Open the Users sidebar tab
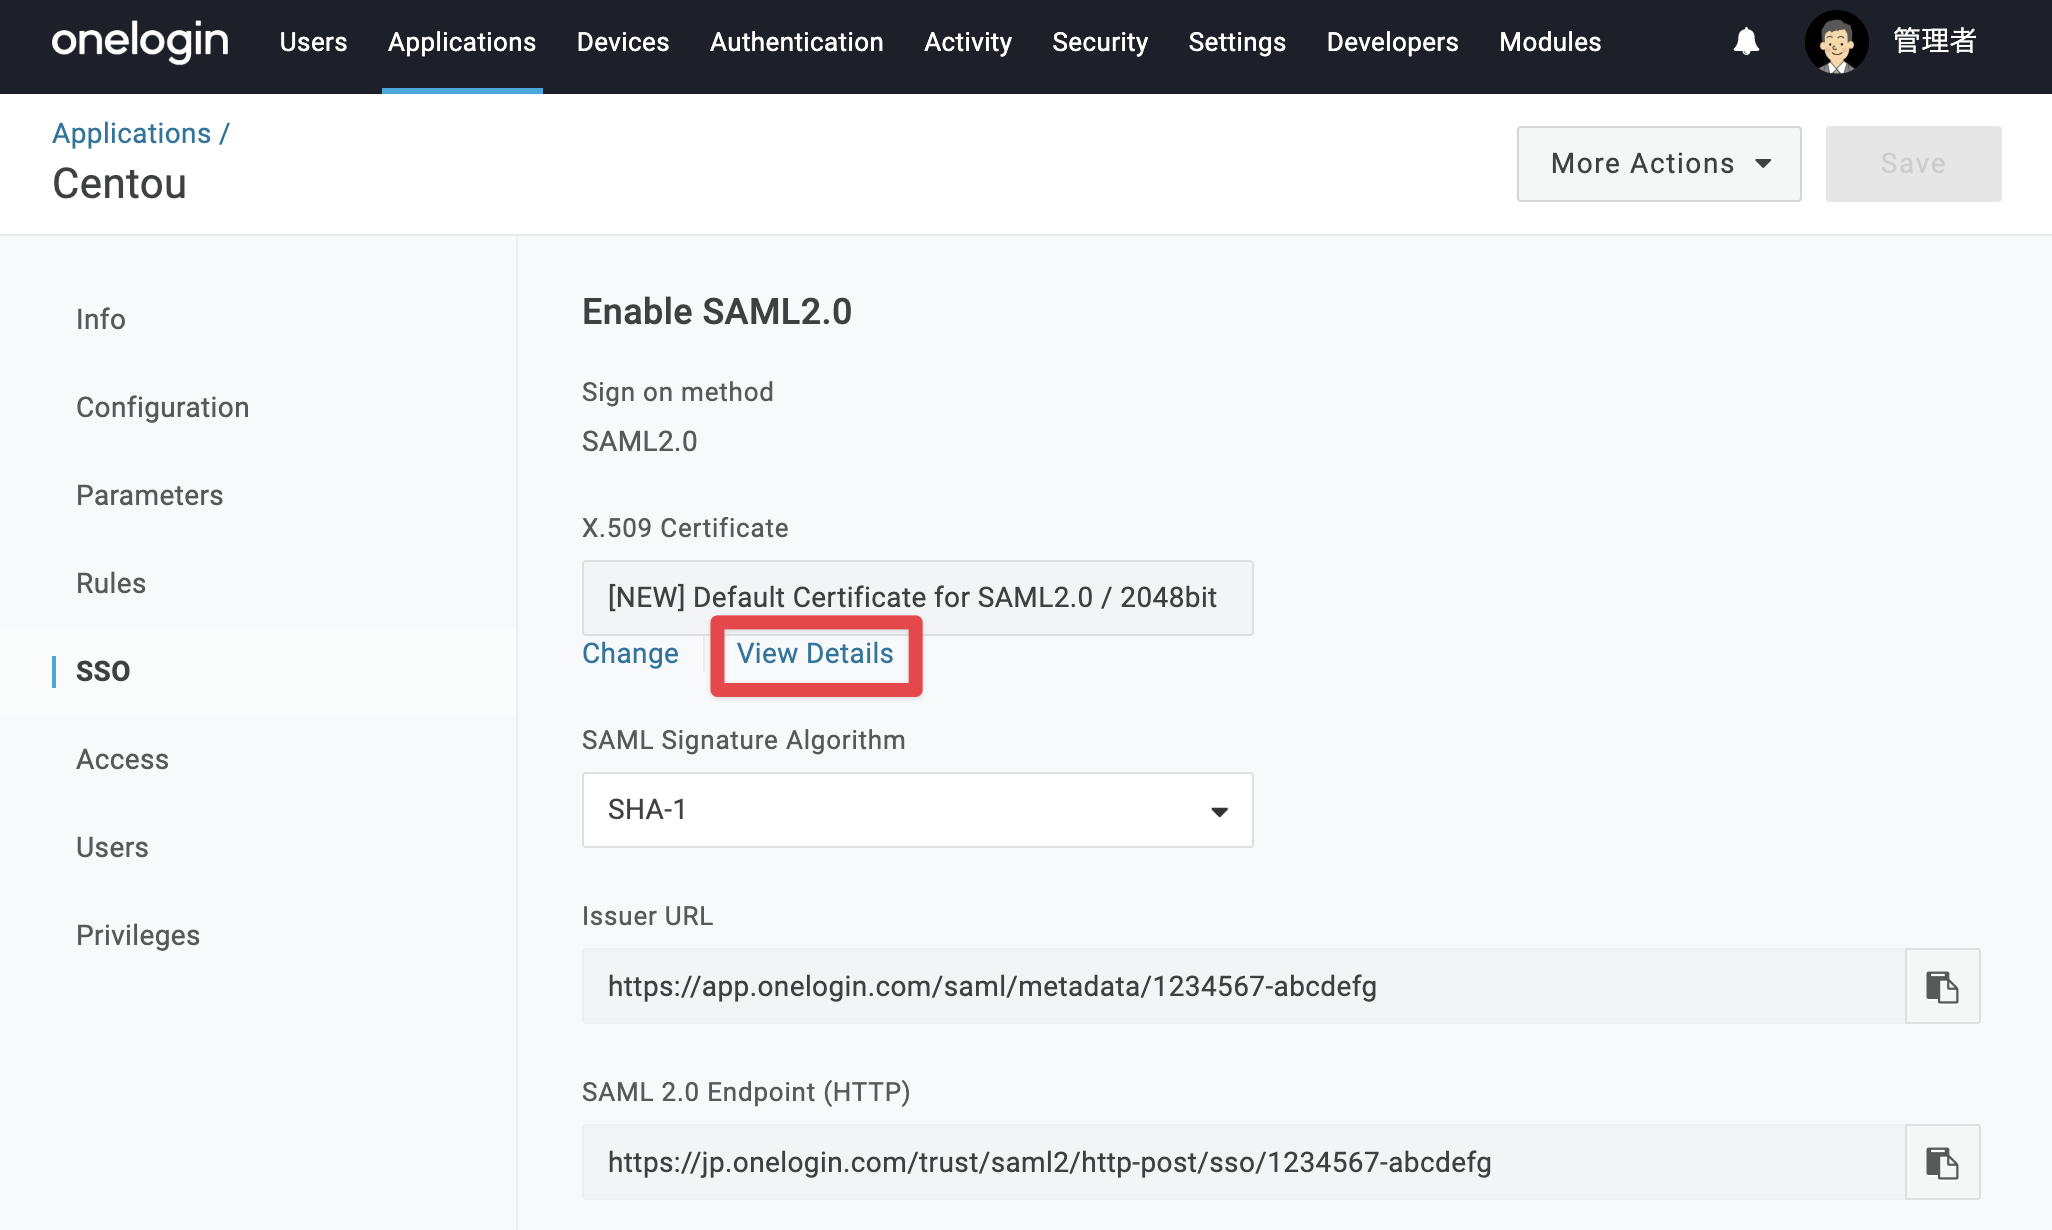 click(112, 847)
